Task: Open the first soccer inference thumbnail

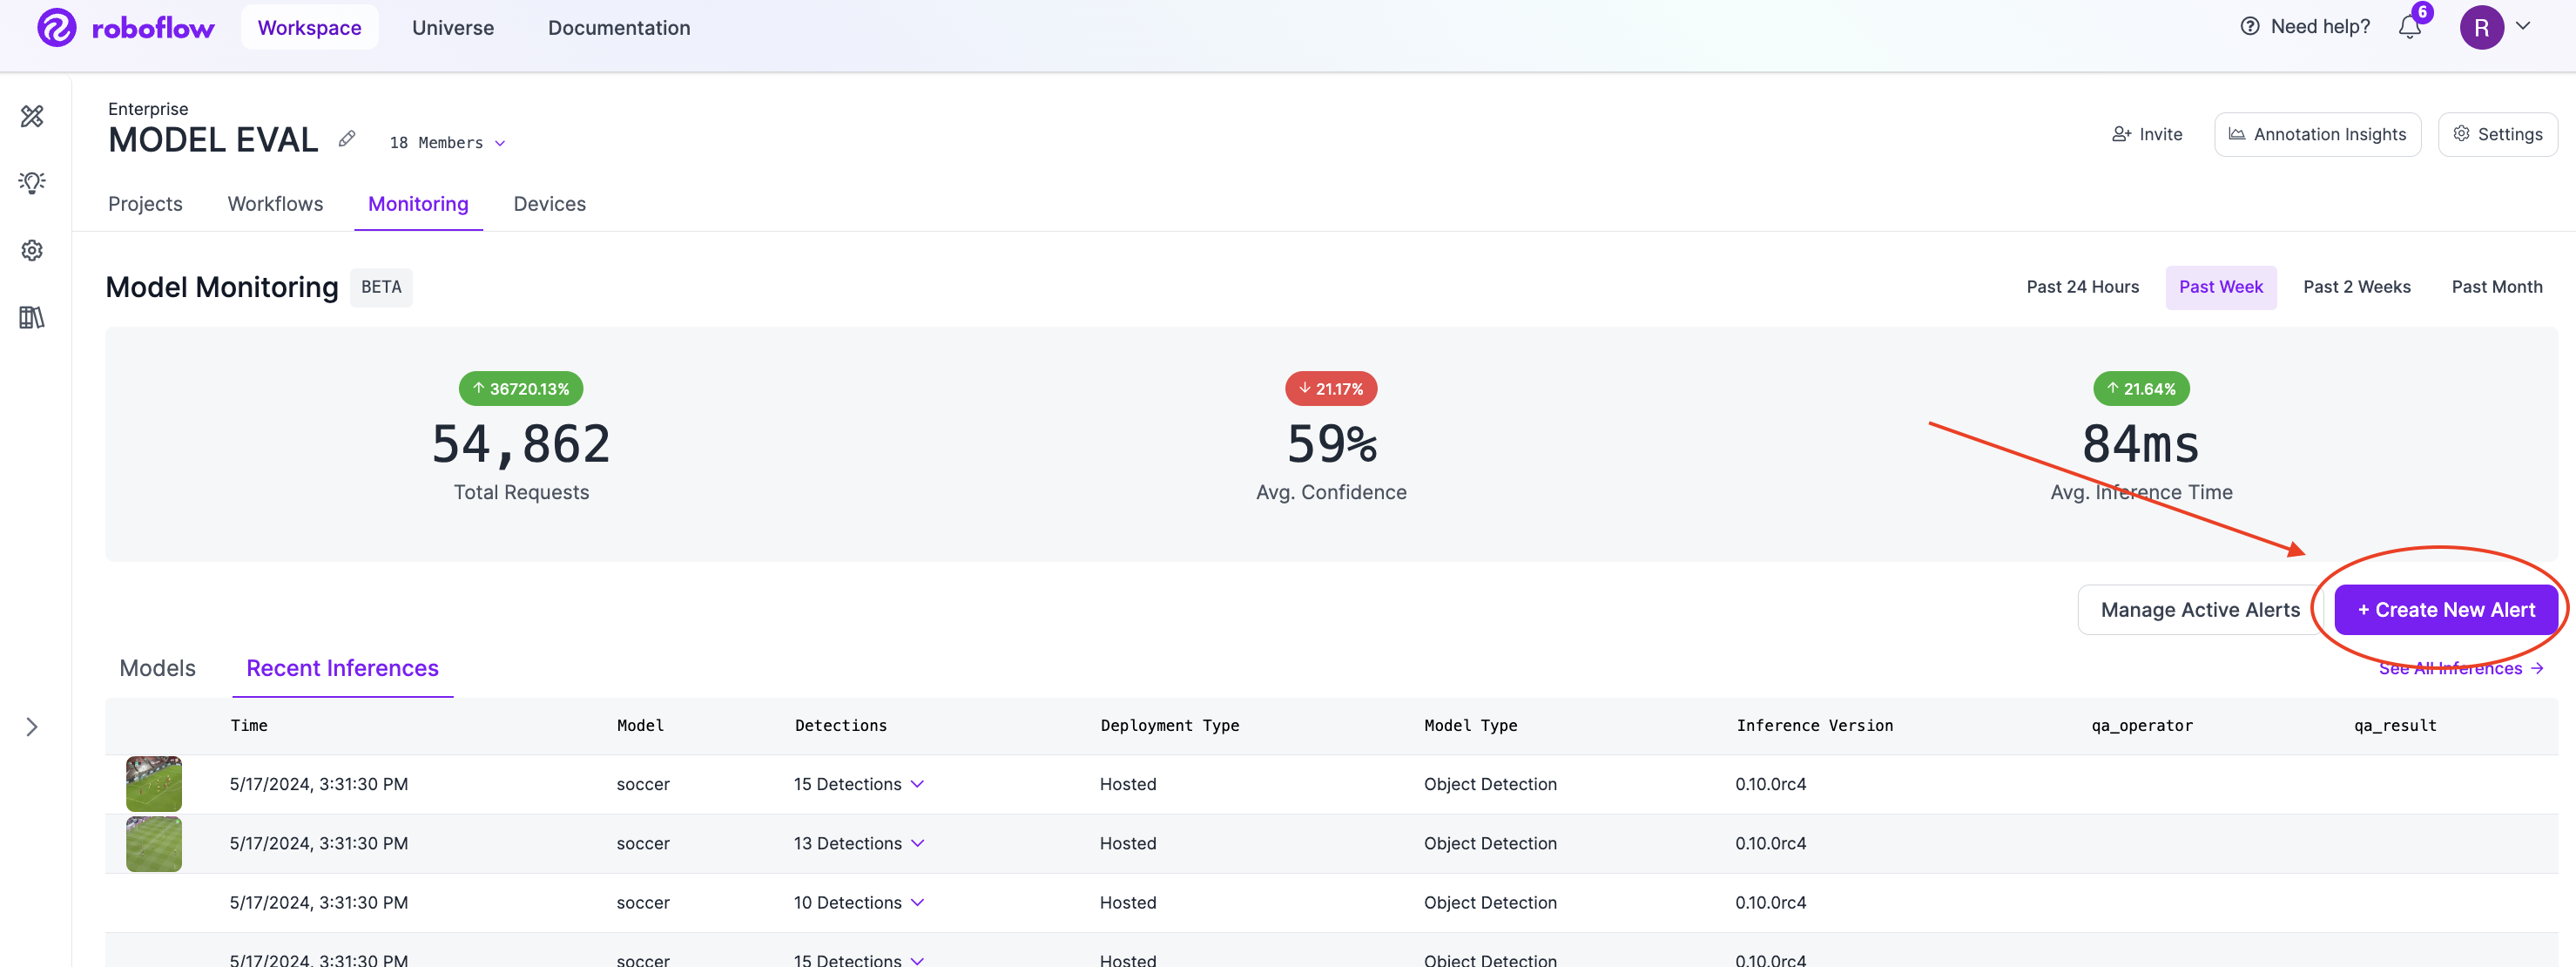Action: coord(153,783)
